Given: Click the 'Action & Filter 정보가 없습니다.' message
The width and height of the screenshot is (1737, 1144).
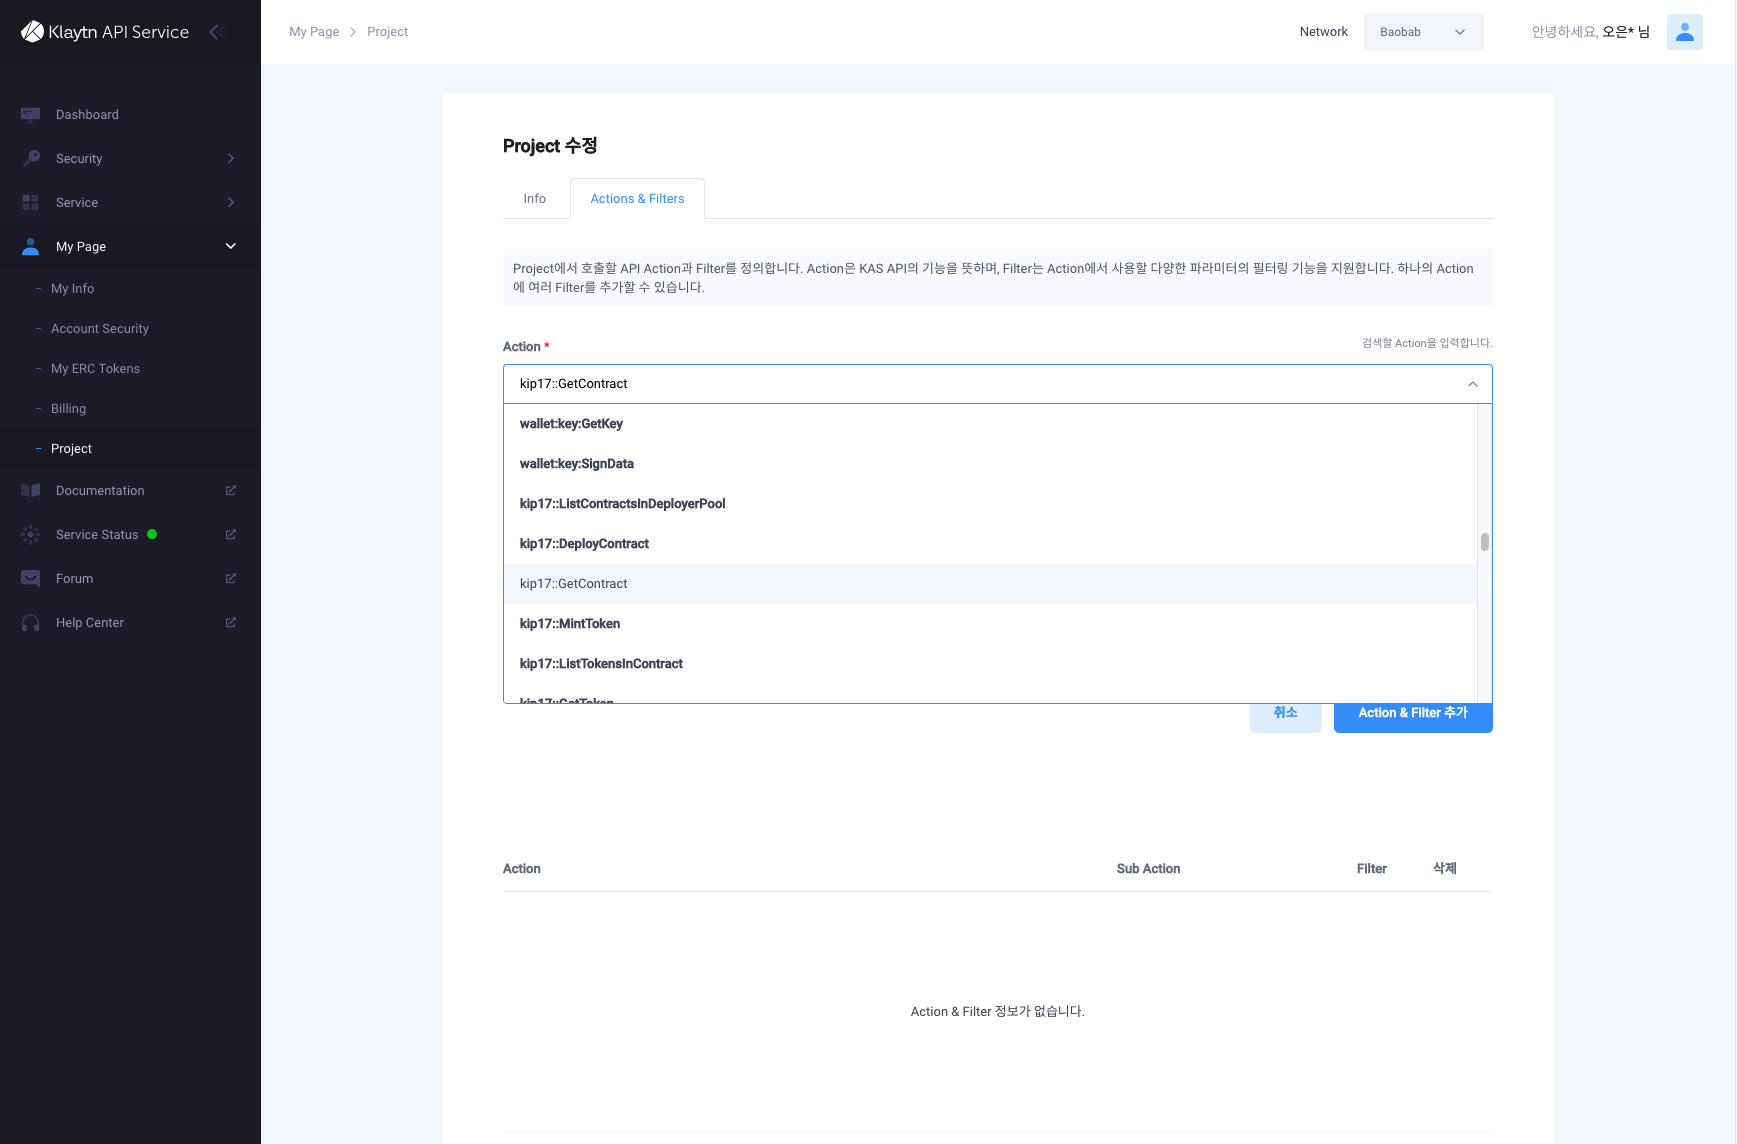Looking at the screenshot, I should [997, 1012].
